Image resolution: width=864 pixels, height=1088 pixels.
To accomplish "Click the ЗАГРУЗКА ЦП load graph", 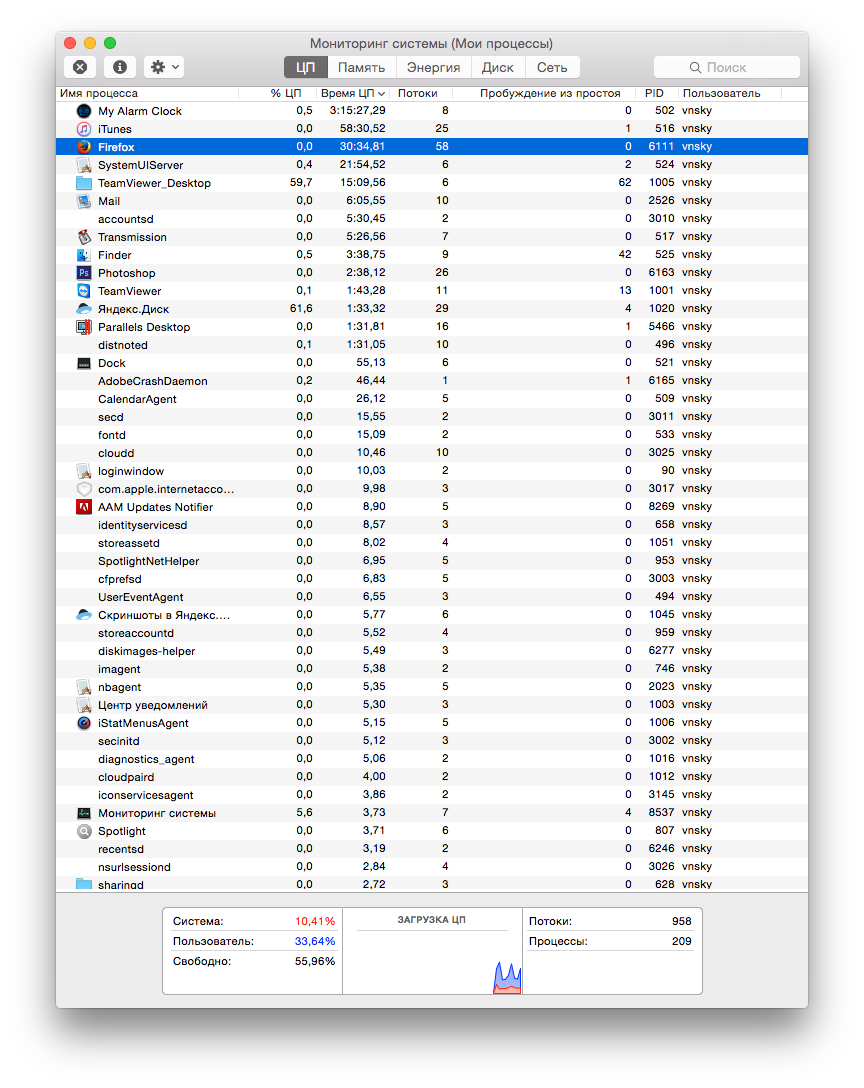I will pos(432,963).
